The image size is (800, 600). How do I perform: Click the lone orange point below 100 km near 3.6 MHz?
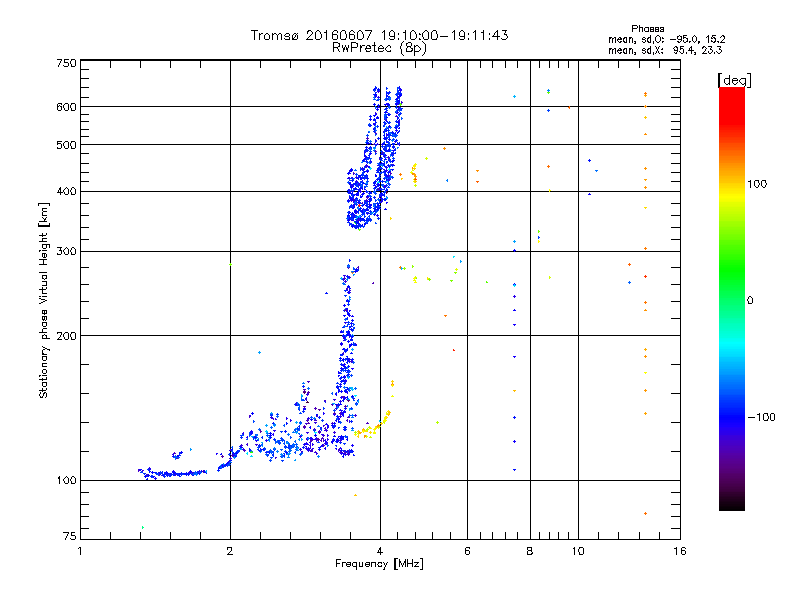(x=356, y=495)
